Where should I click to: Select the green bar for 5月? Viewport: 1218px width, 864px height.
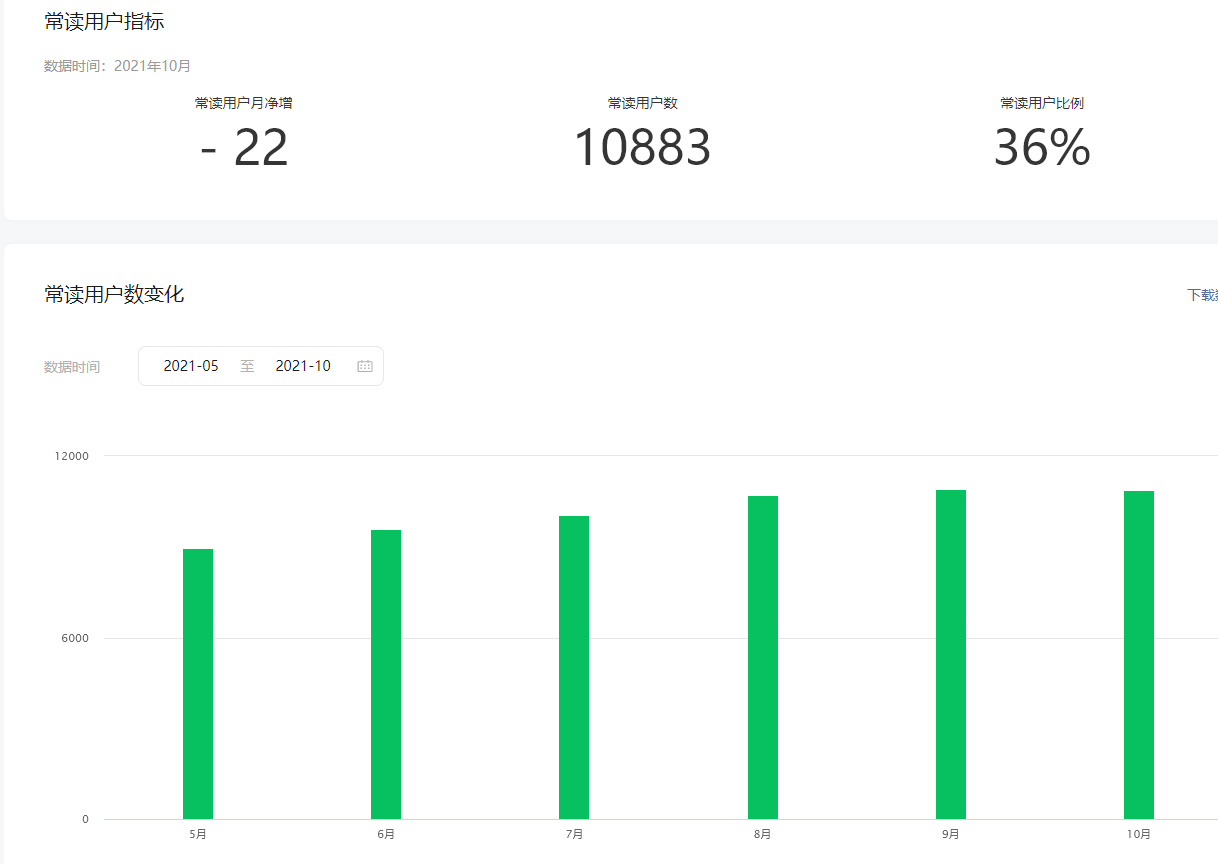[x=198, y=684]
